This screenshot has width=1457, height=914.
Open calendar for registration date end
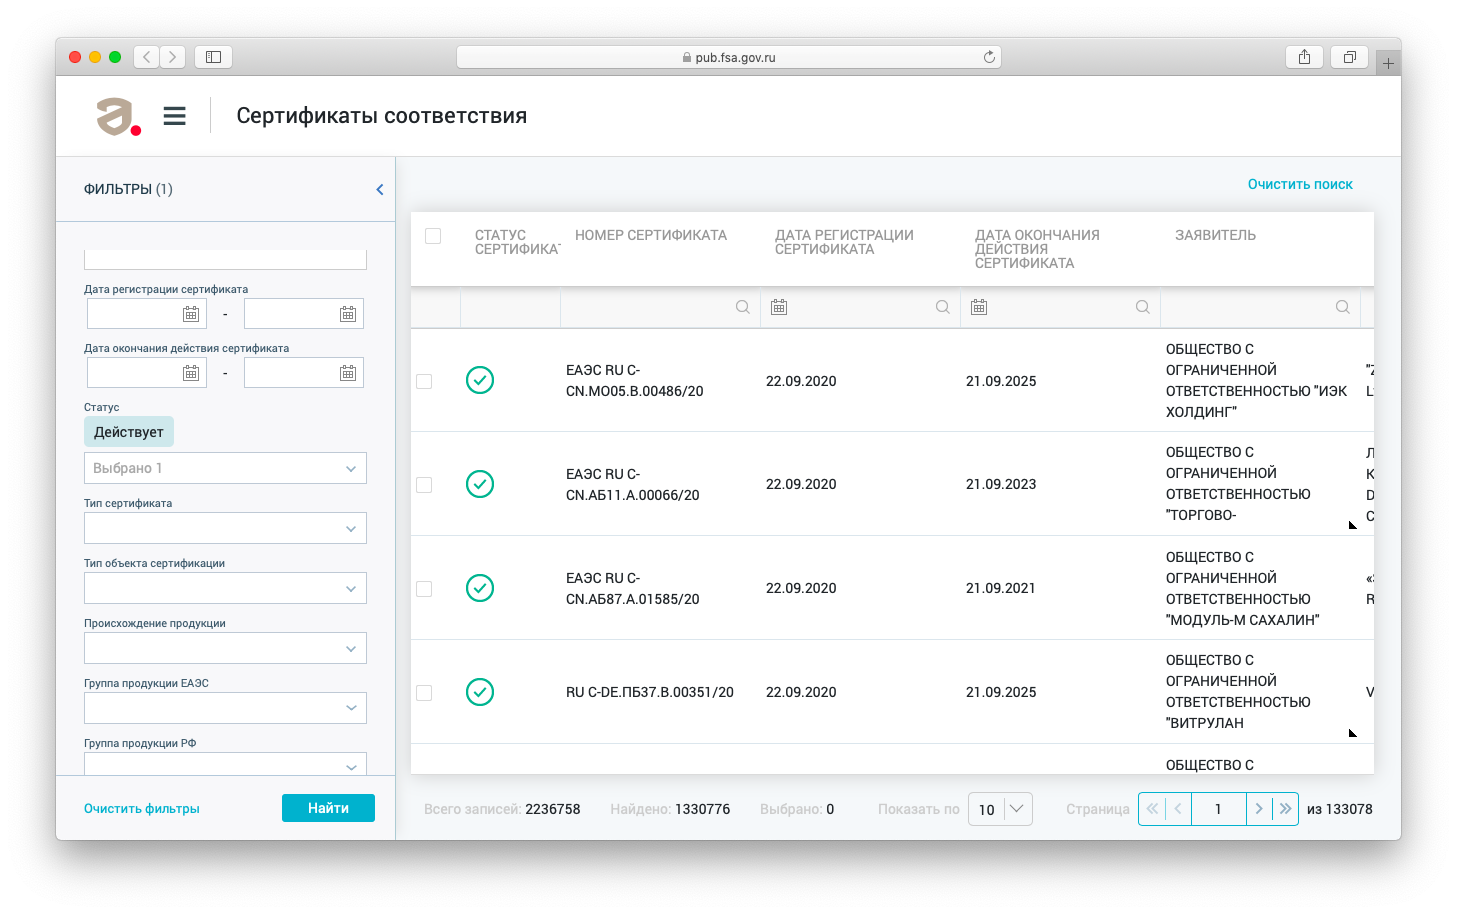(348, 314)
